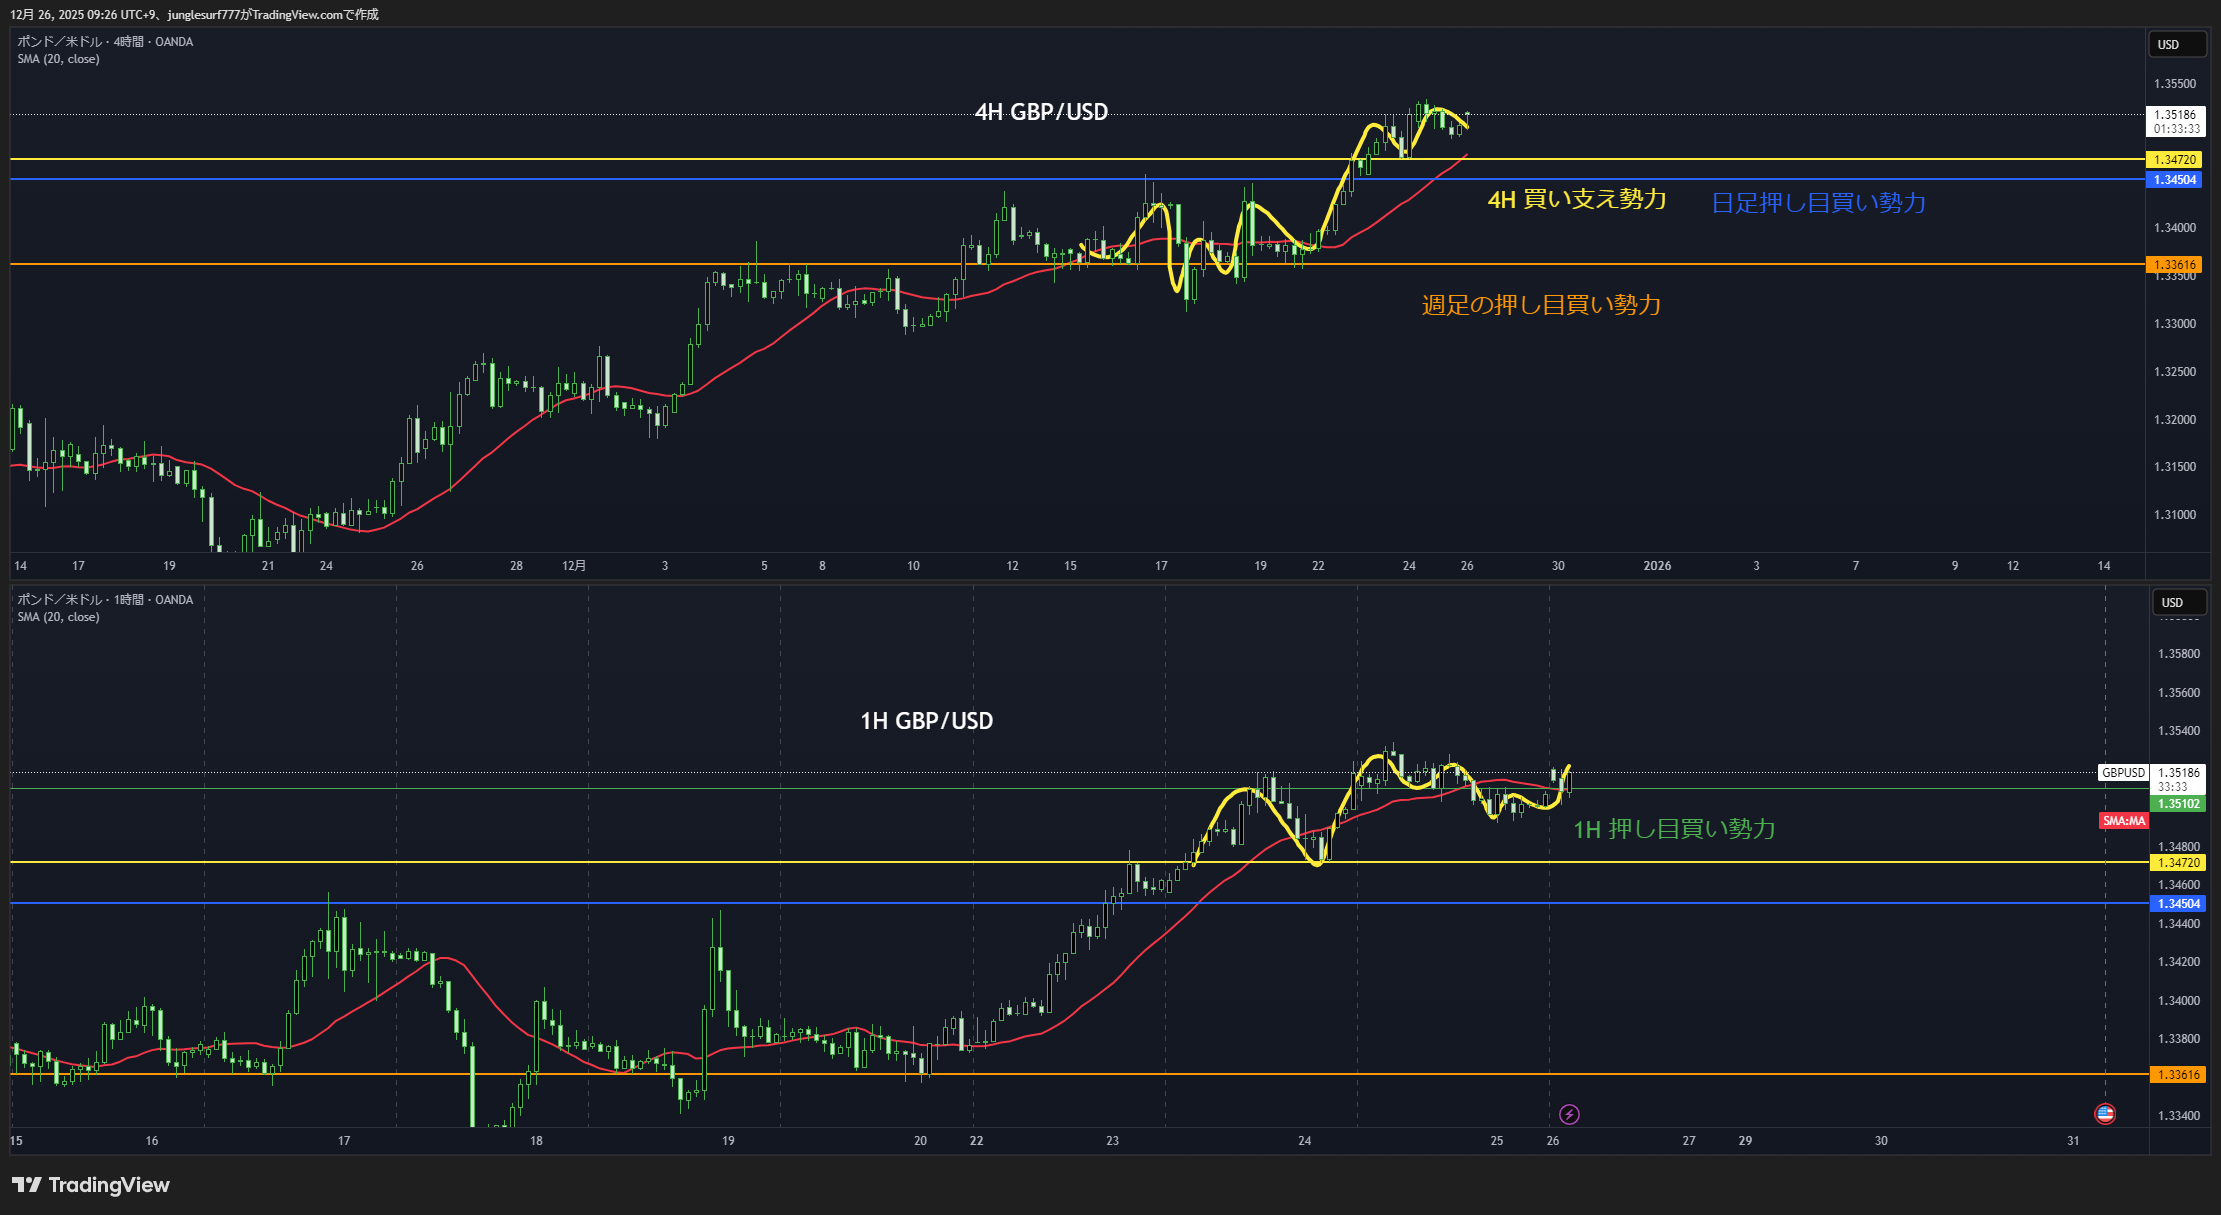Click orange 1.33616 price label on lower chart

[x=2177, y=1075]
